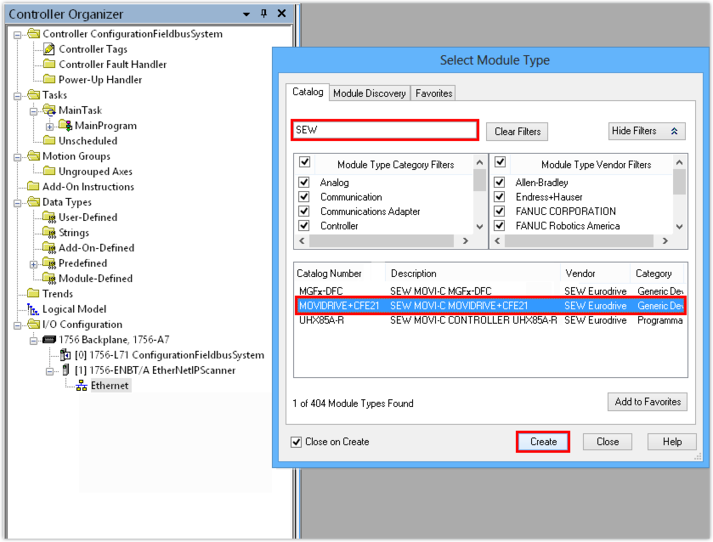Expand the Predefined data types node

coord(34,264)
